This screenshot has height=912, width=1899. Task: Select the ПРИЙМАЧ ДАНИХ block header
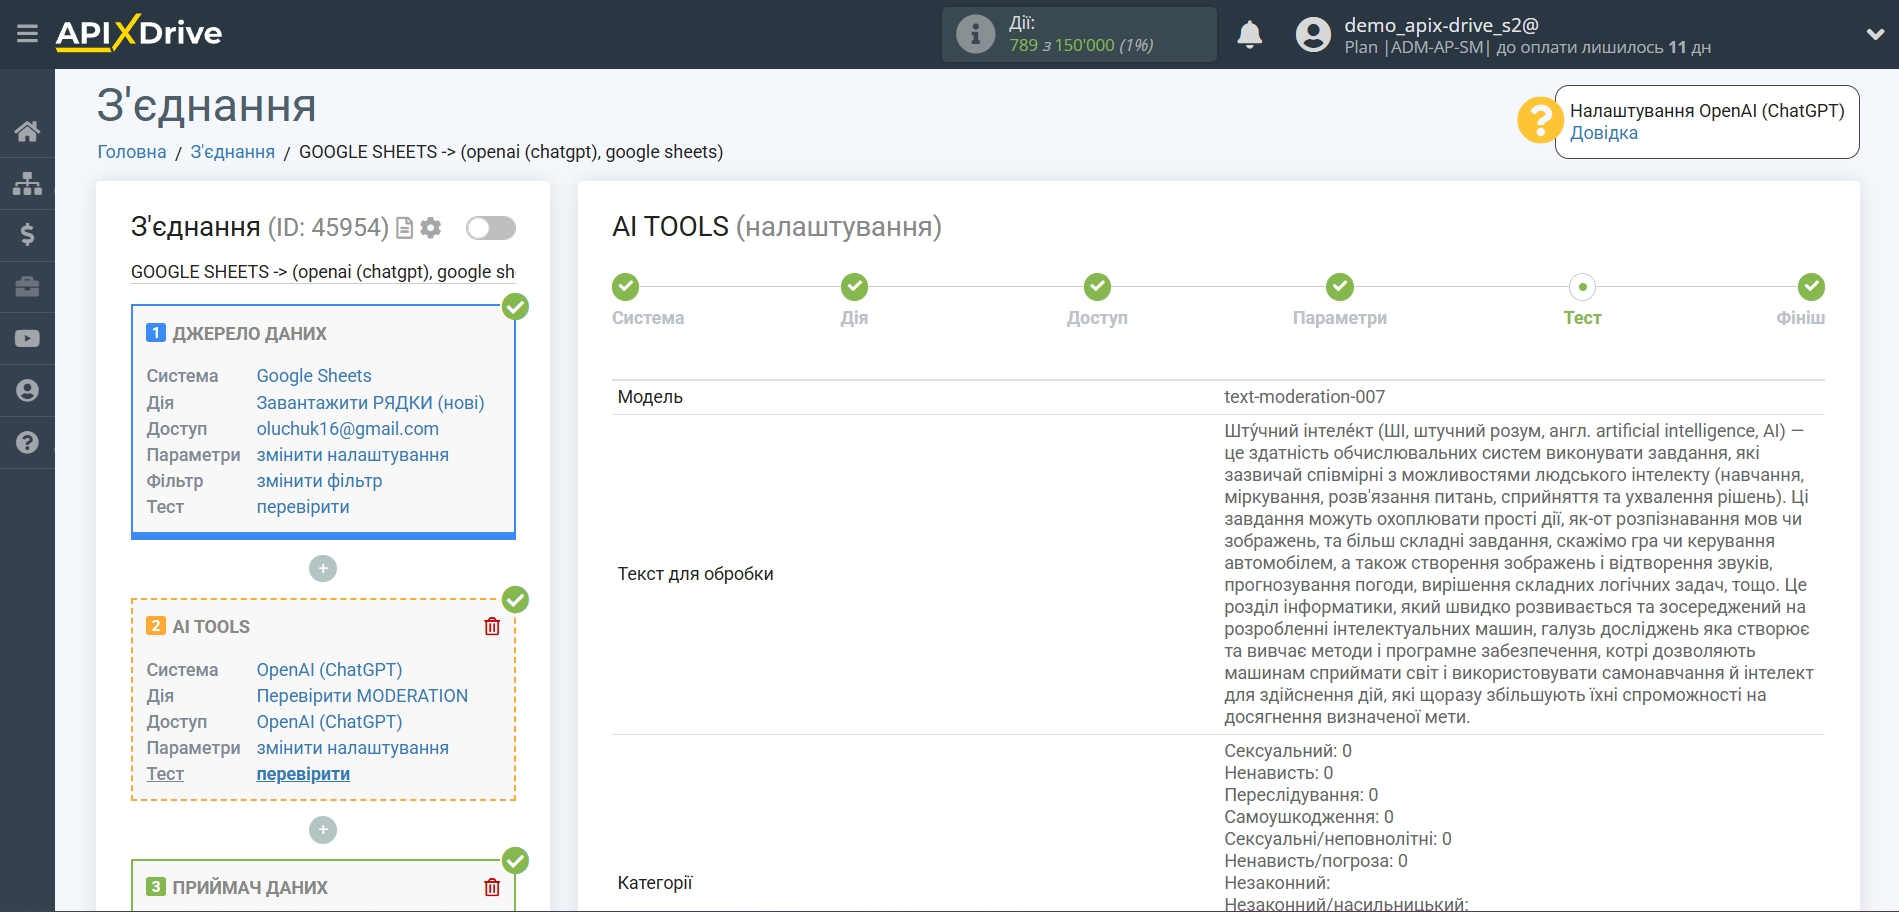coord(249,888)
